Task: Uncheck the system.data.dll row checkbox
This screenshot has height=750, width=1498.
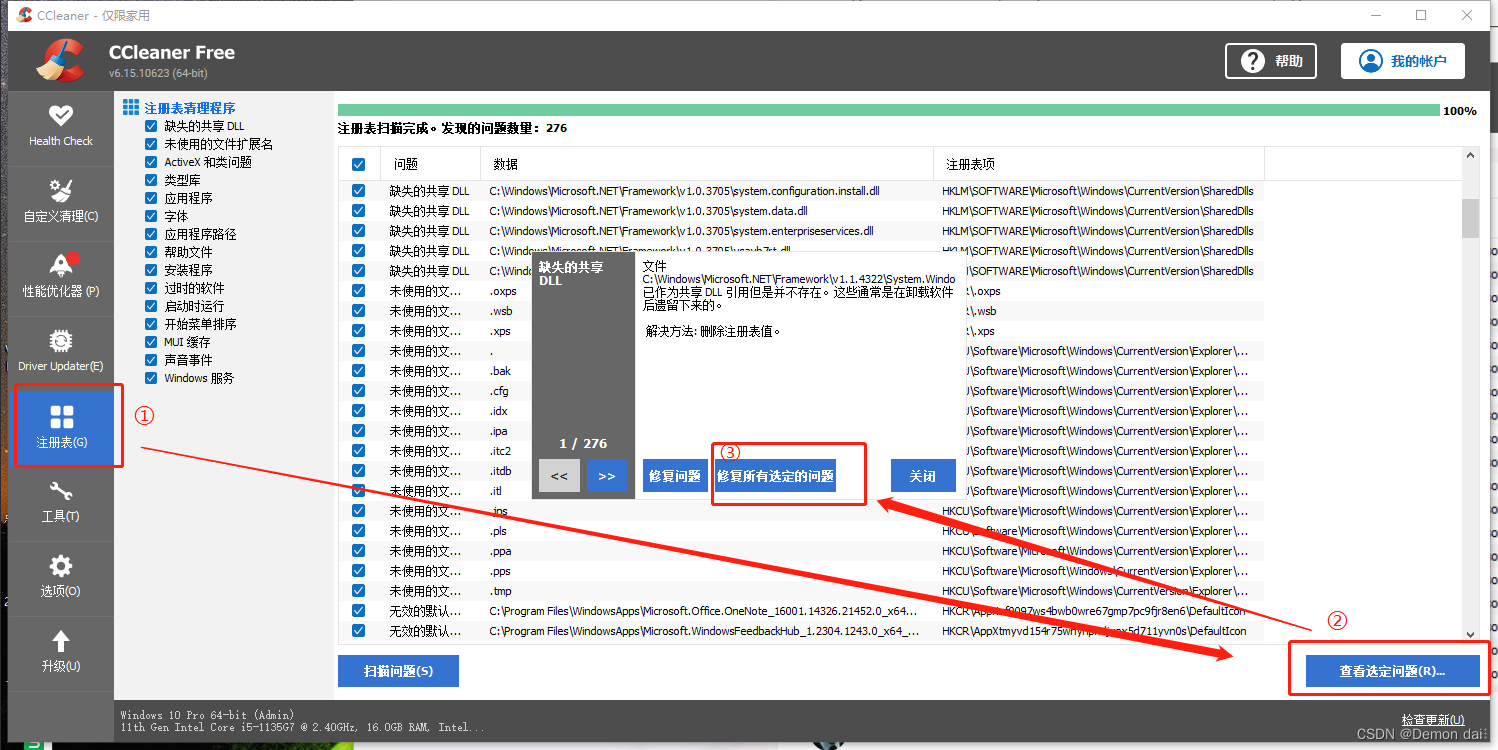Action: [358, 211]
